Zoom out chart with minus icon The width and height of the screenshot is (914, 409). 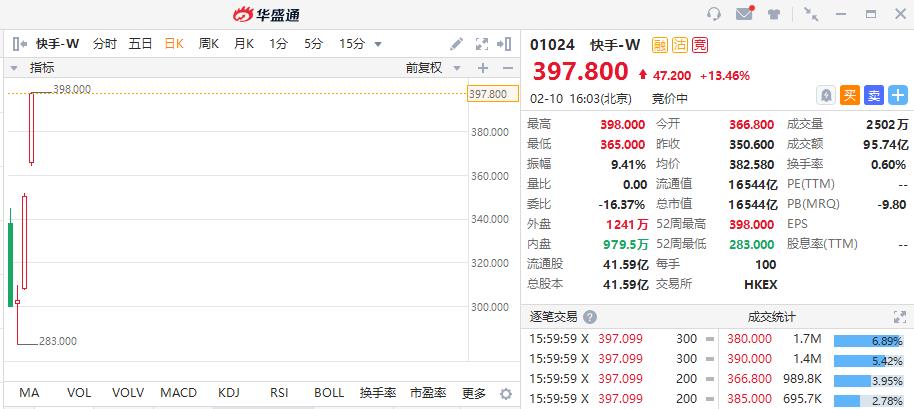(x=508, y=68)
